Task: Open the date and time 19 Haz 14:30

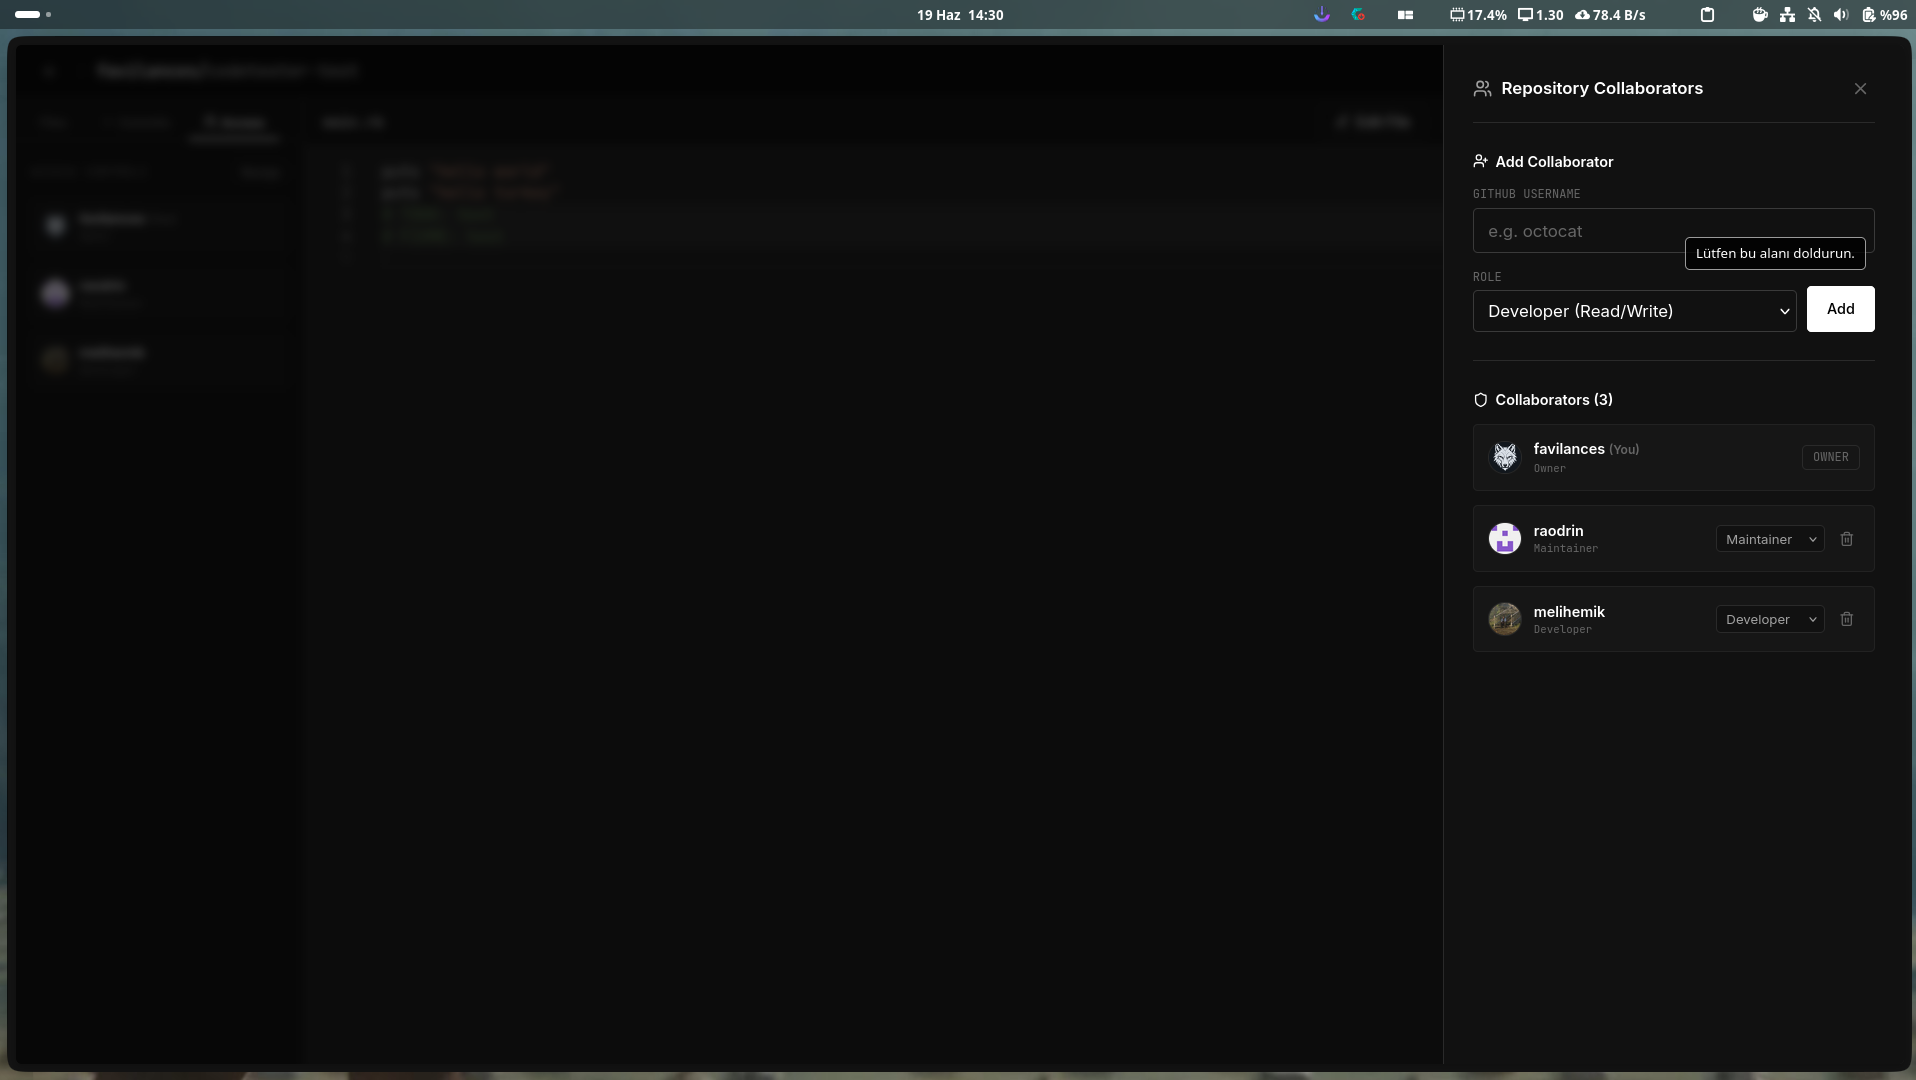Action: pyautogui.click(x=960, y=15)
